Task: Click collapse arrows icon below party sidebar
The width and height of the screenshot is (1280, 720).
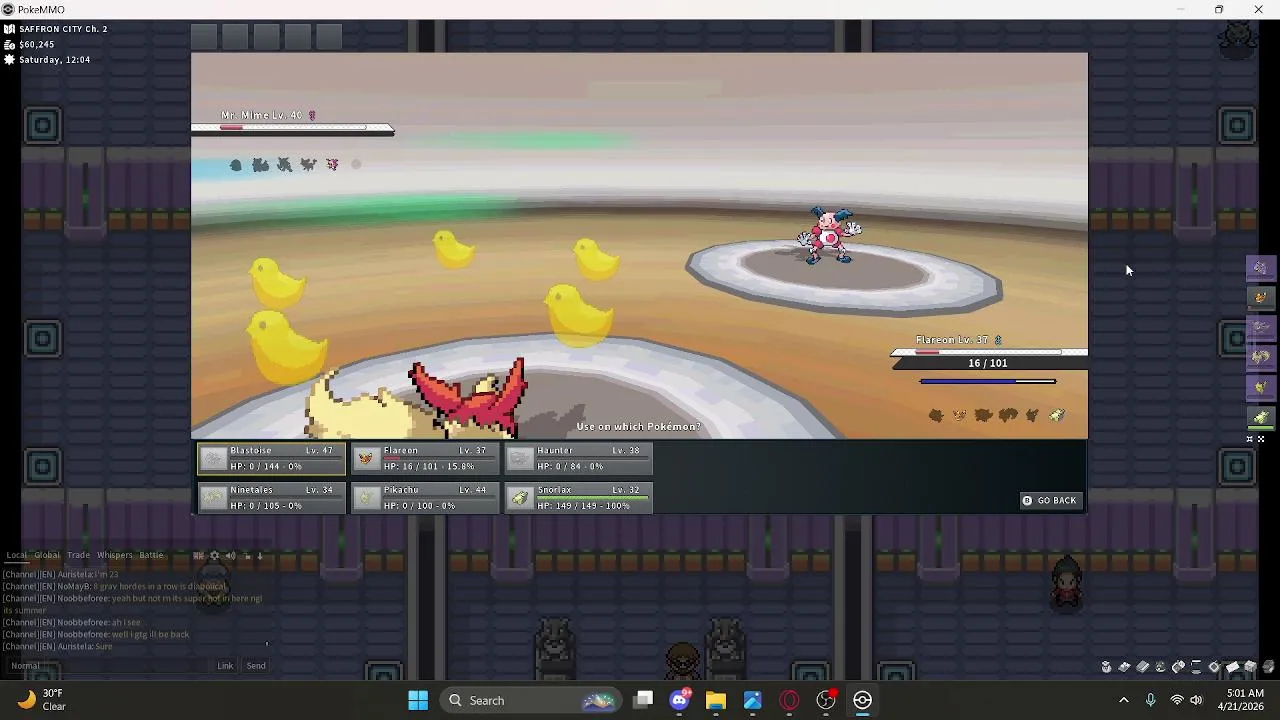Action: [1249, 439]
